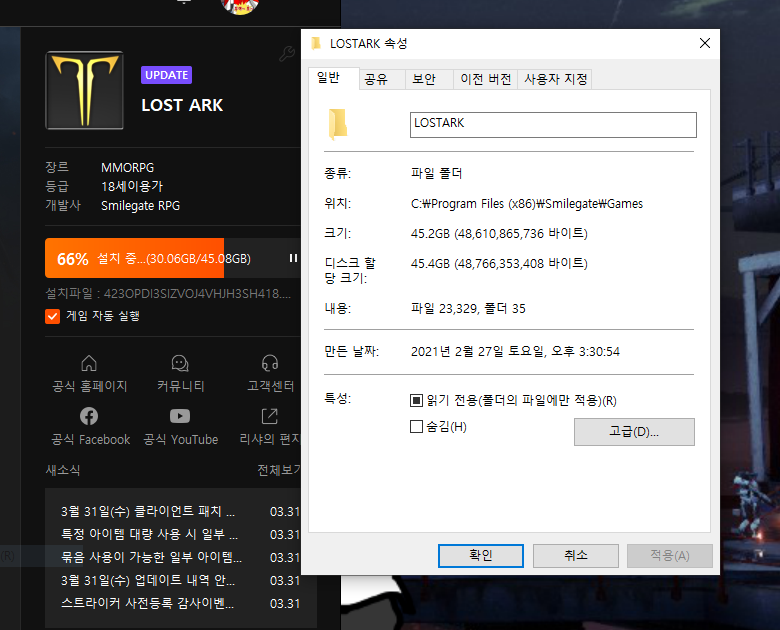
Task: Click the folder icon in properties dialog
Action: (x=338, y=123)
